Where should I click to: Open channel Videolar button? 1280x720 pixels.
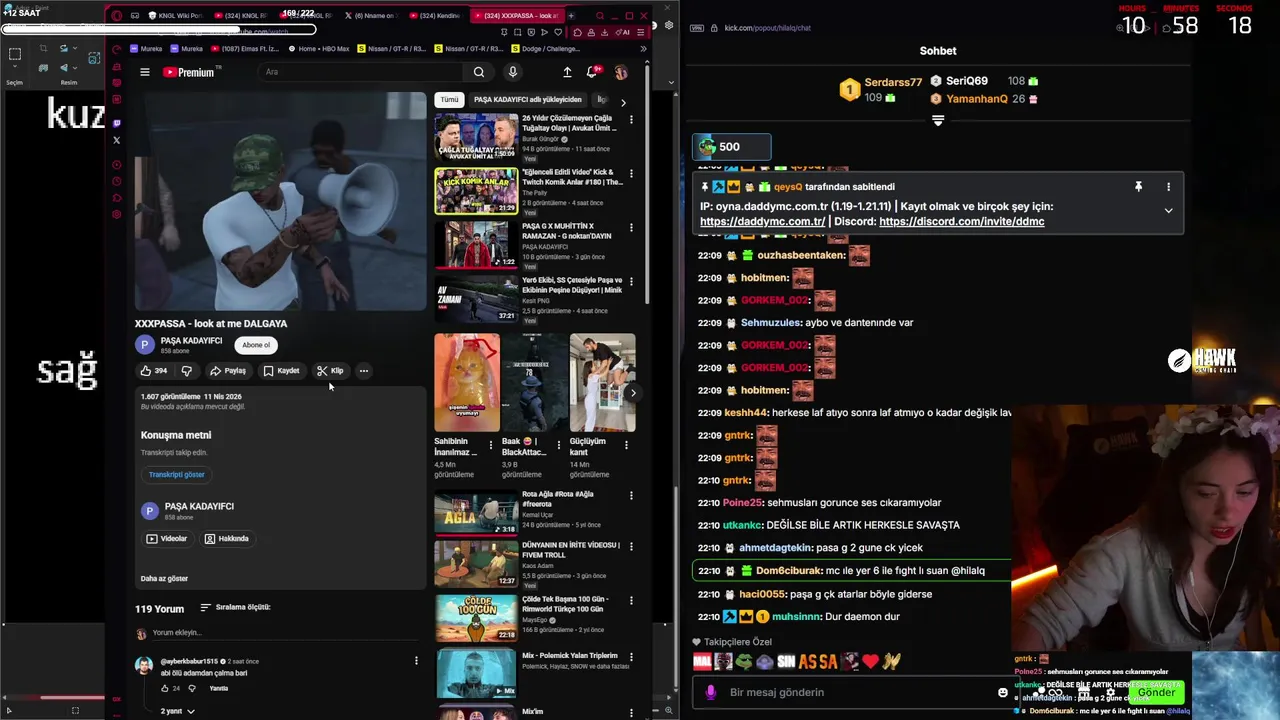[x=167, y=539]
